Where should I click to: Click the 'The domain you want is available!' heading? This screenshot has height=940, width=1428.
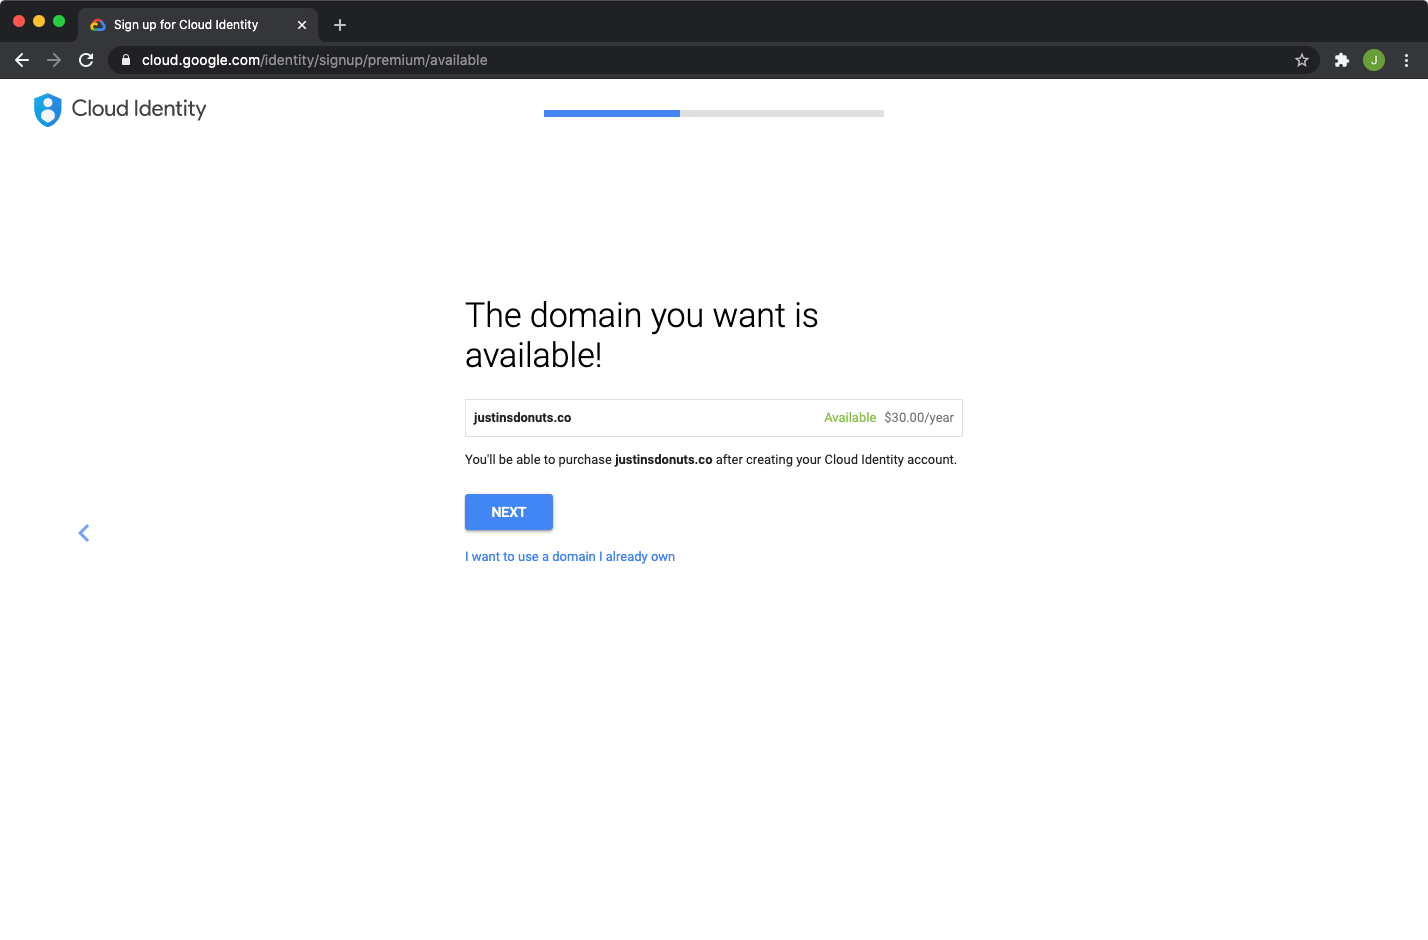(x=642, y=335)
